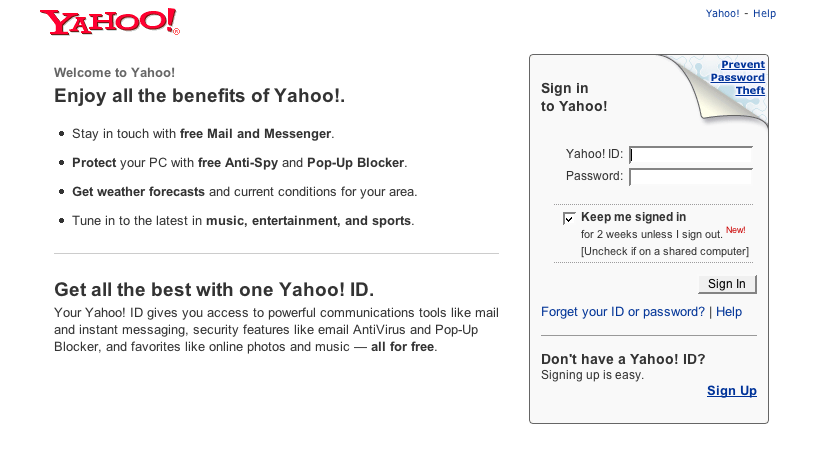
Task: Click the "Welcome to Yahoo!" heading
Action: 114,72
